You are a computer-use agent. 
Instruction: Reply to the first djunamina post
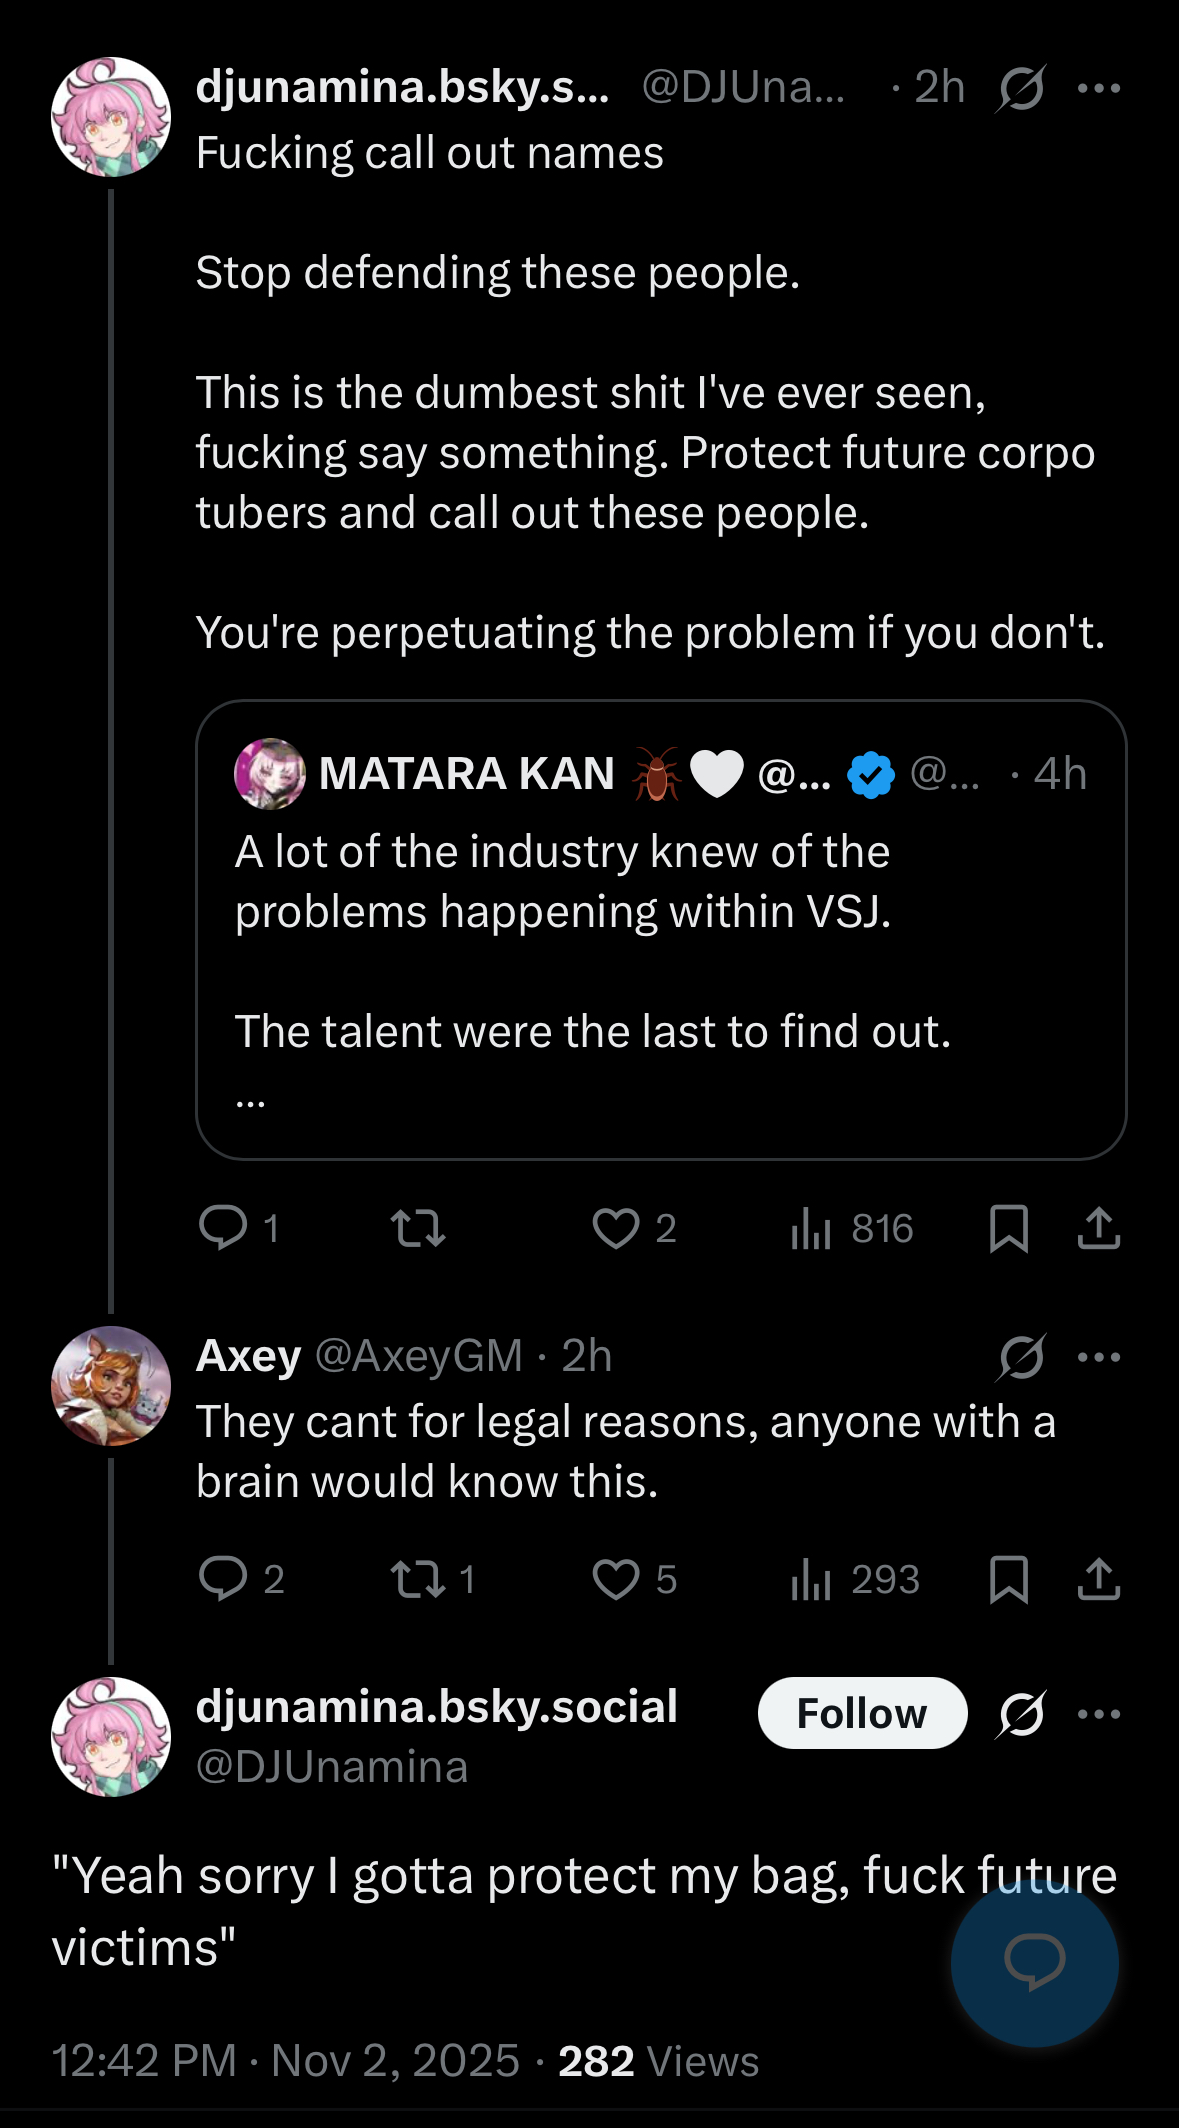click(x=223, y=1228)
